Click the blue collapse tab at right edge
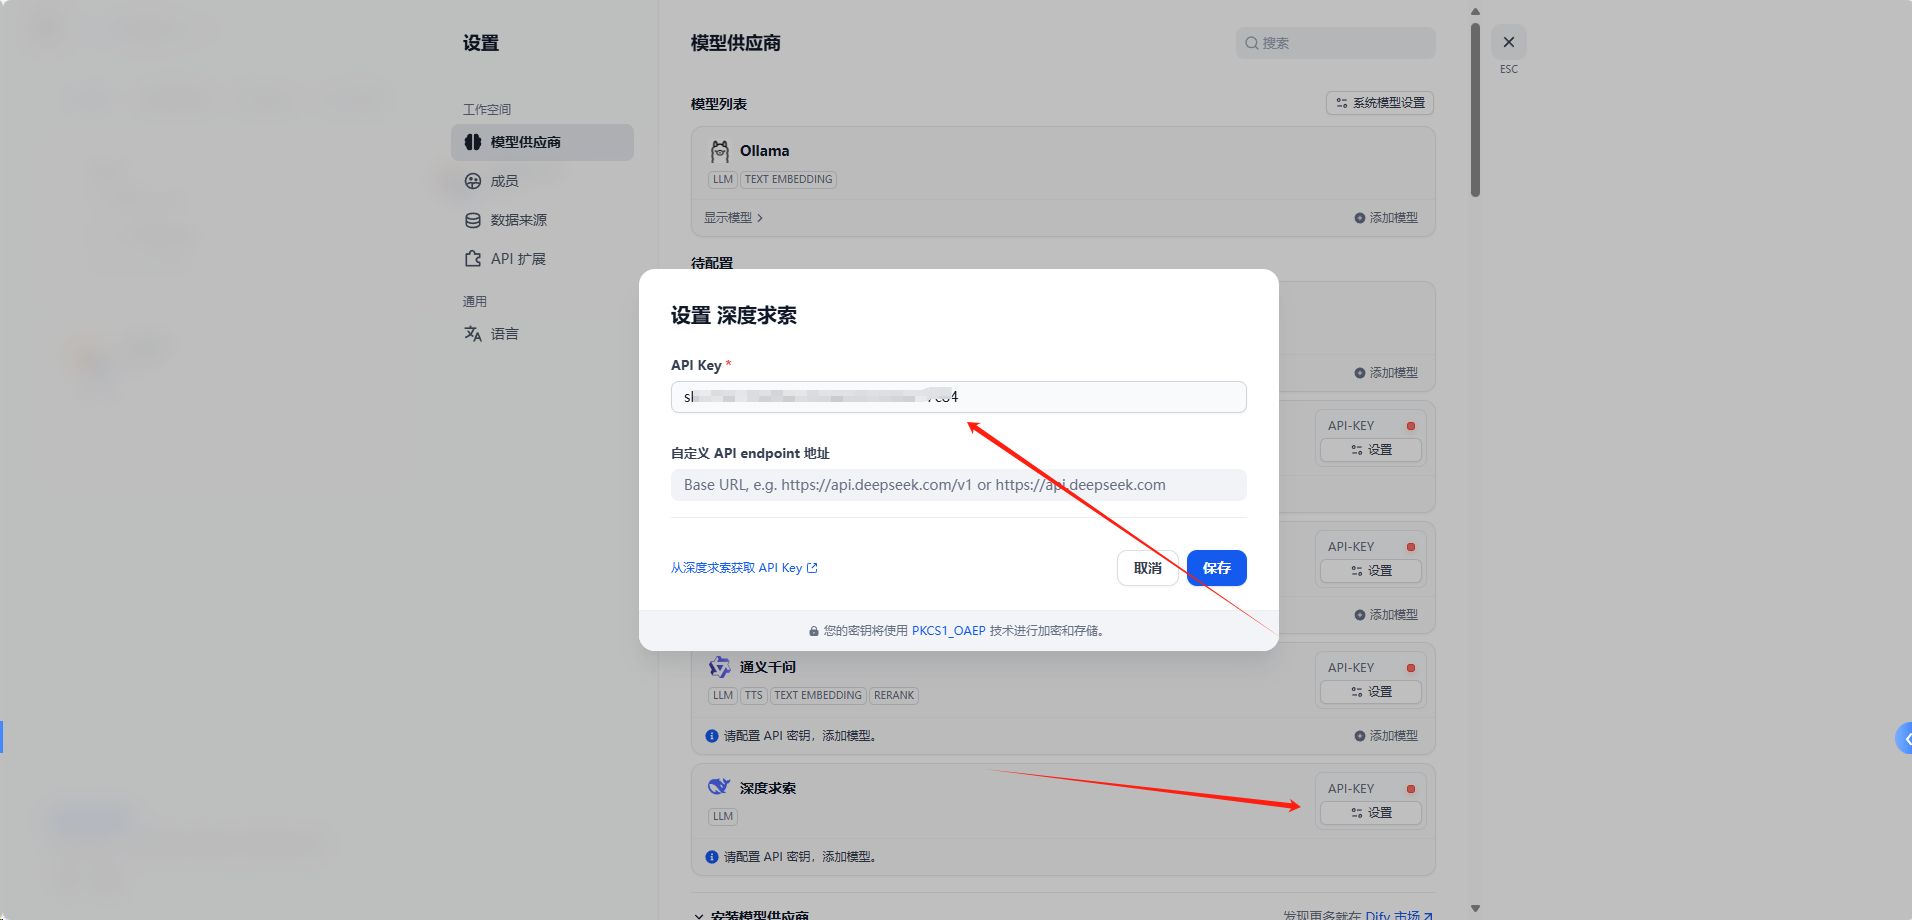The height and width of the screenshot is (920, 1912). click(1904, 738)
